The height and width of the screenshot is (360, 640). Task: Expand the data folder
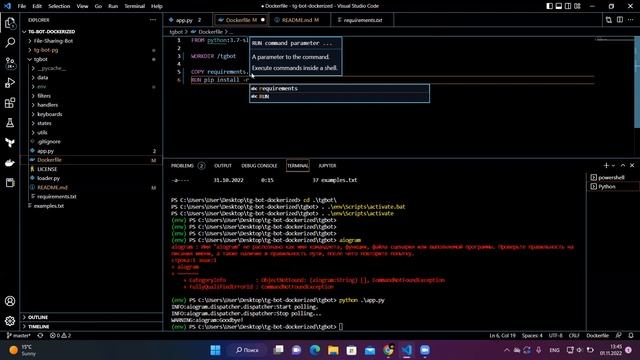click(x=42, y=78)
